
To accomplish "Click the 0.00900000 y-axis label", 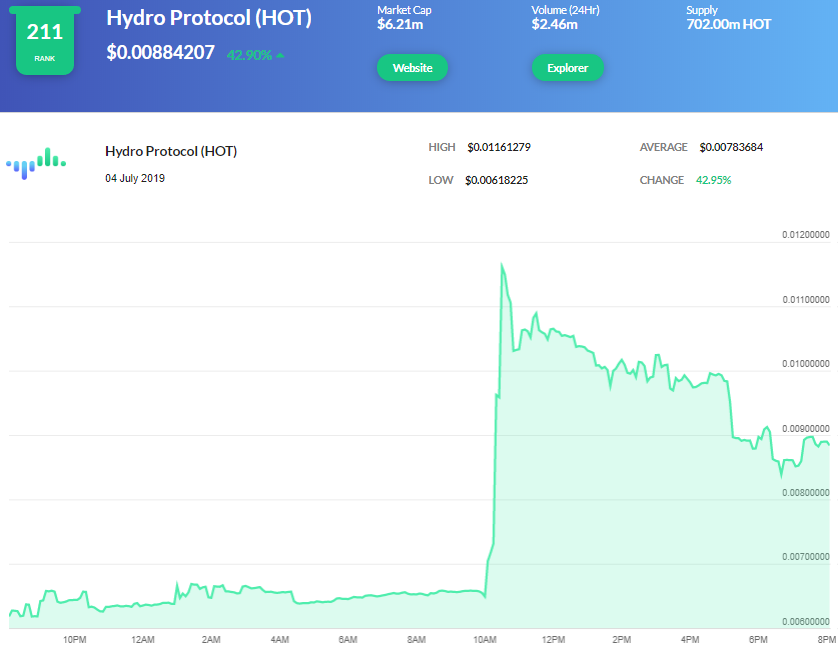I will coord(806,429).
